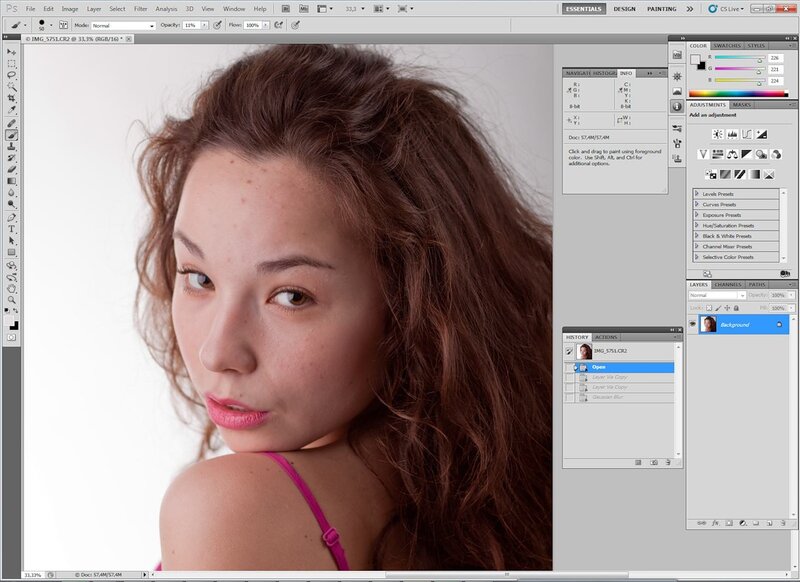The height and width of the screenshot is (582, 800).
Task: Add a Color Balance adjustment
Action: [x=732, y=154]
